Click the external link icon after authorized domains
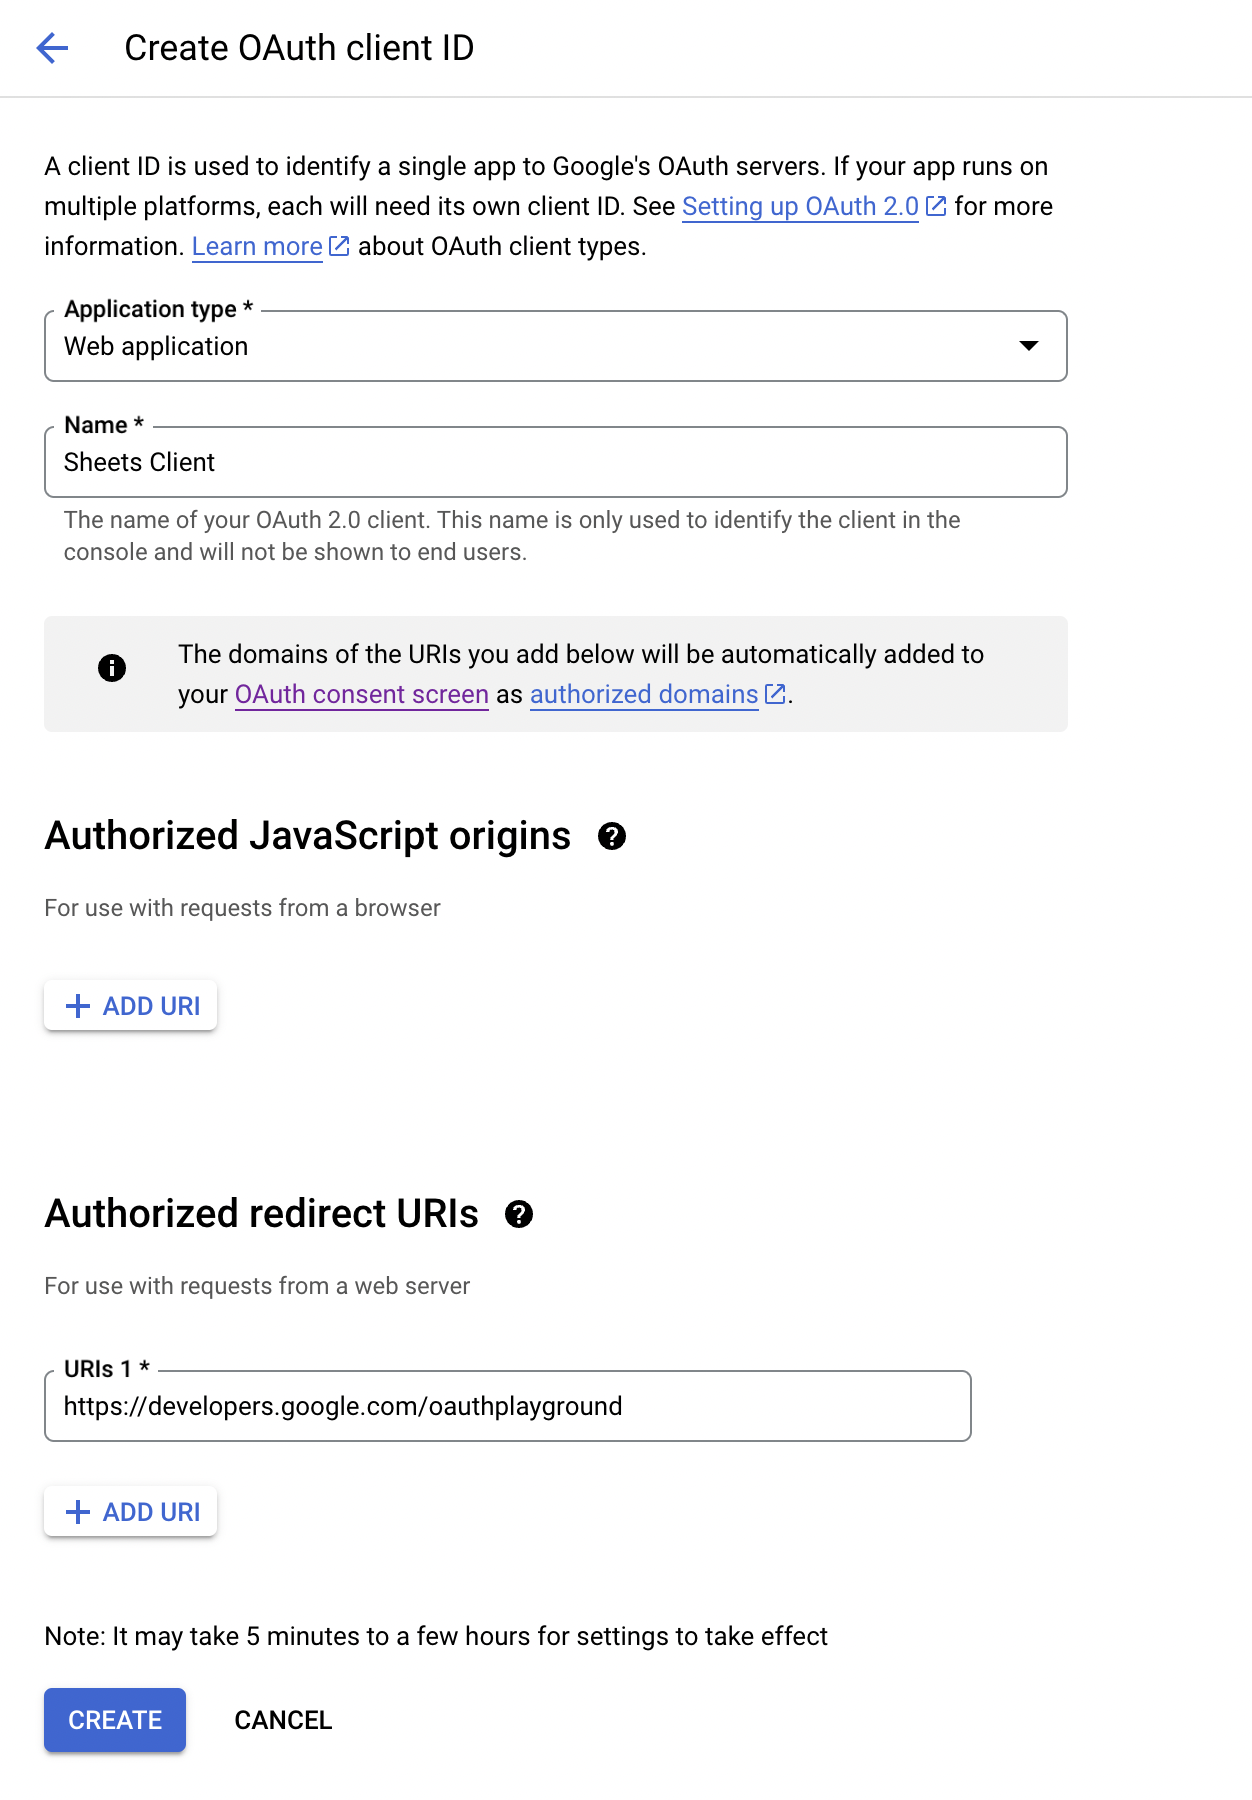 [775, 694]
